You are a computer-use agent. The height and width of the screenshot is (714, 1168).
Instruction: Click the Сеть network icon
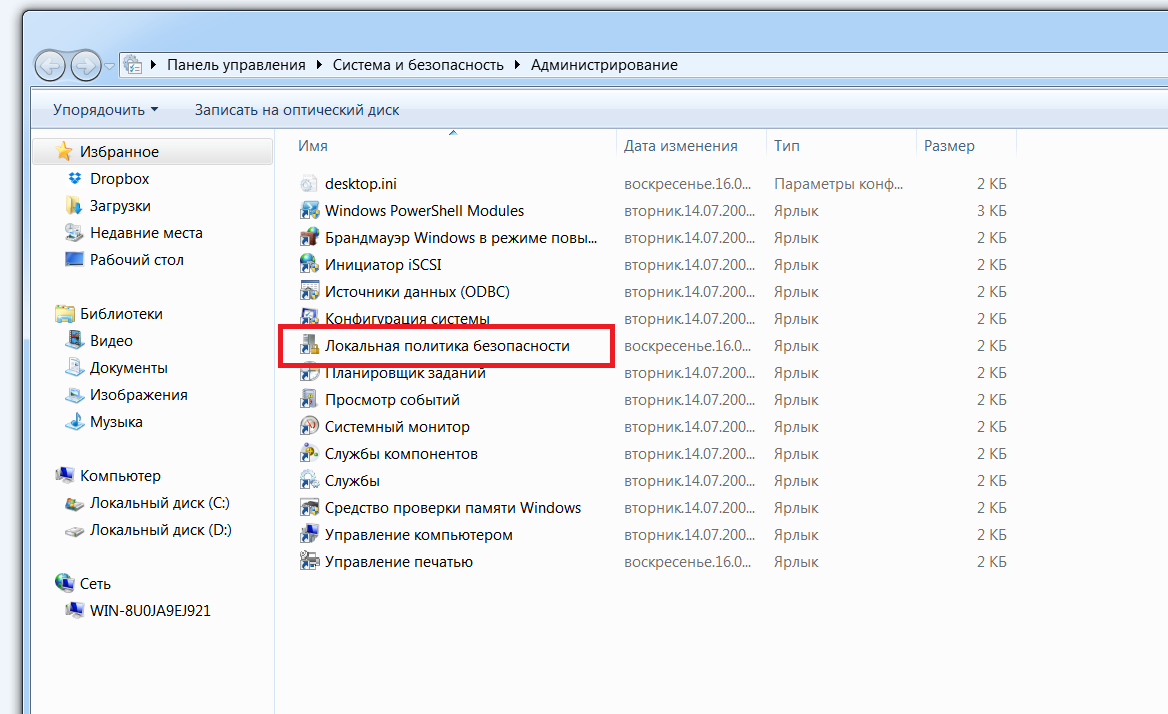click(x=65, y=583)
